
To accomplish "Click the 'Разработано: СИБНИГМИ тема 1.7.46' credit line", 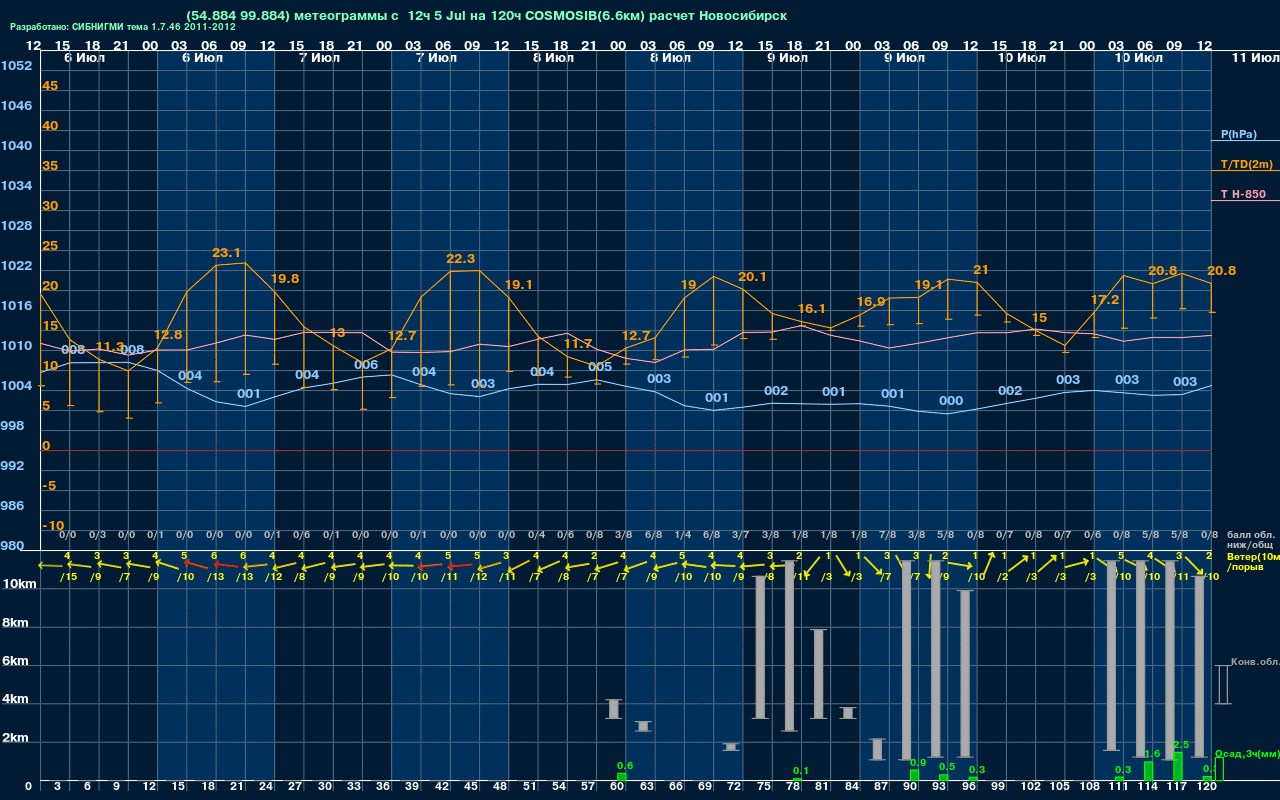I will coord(122,27).
